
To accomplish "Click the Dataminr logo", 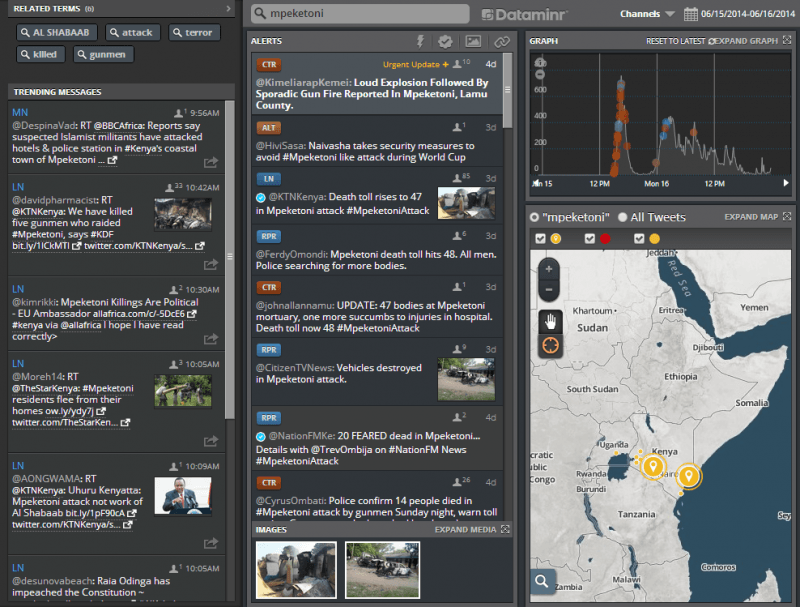I will pos(524,14).
